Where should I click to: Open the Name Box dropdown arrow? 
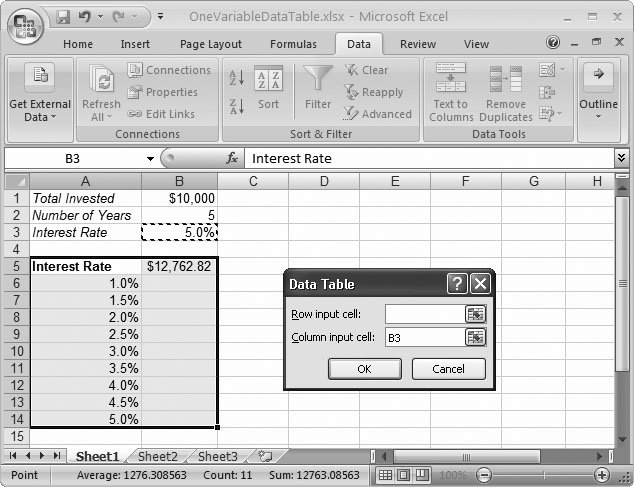pos(150,158)
